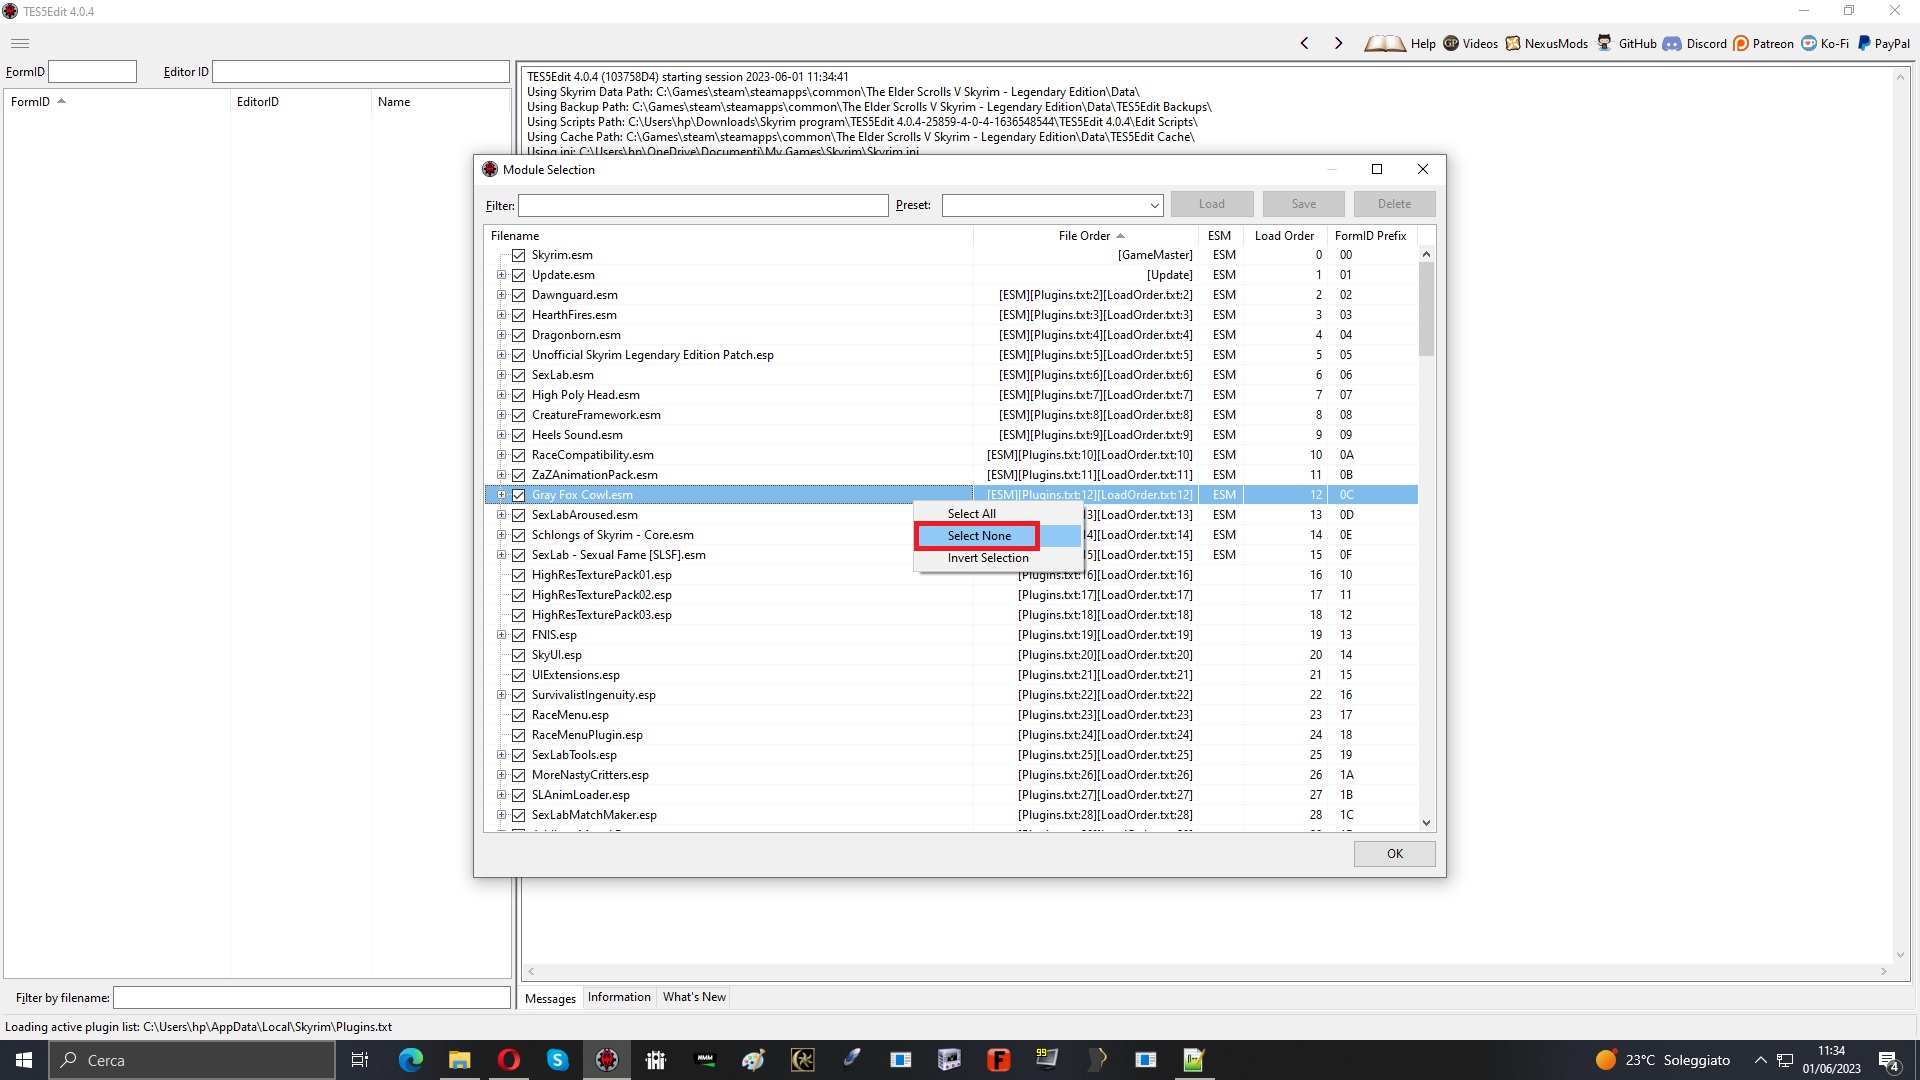Toggle the FNIS.esp checkbox

[518, 635]
